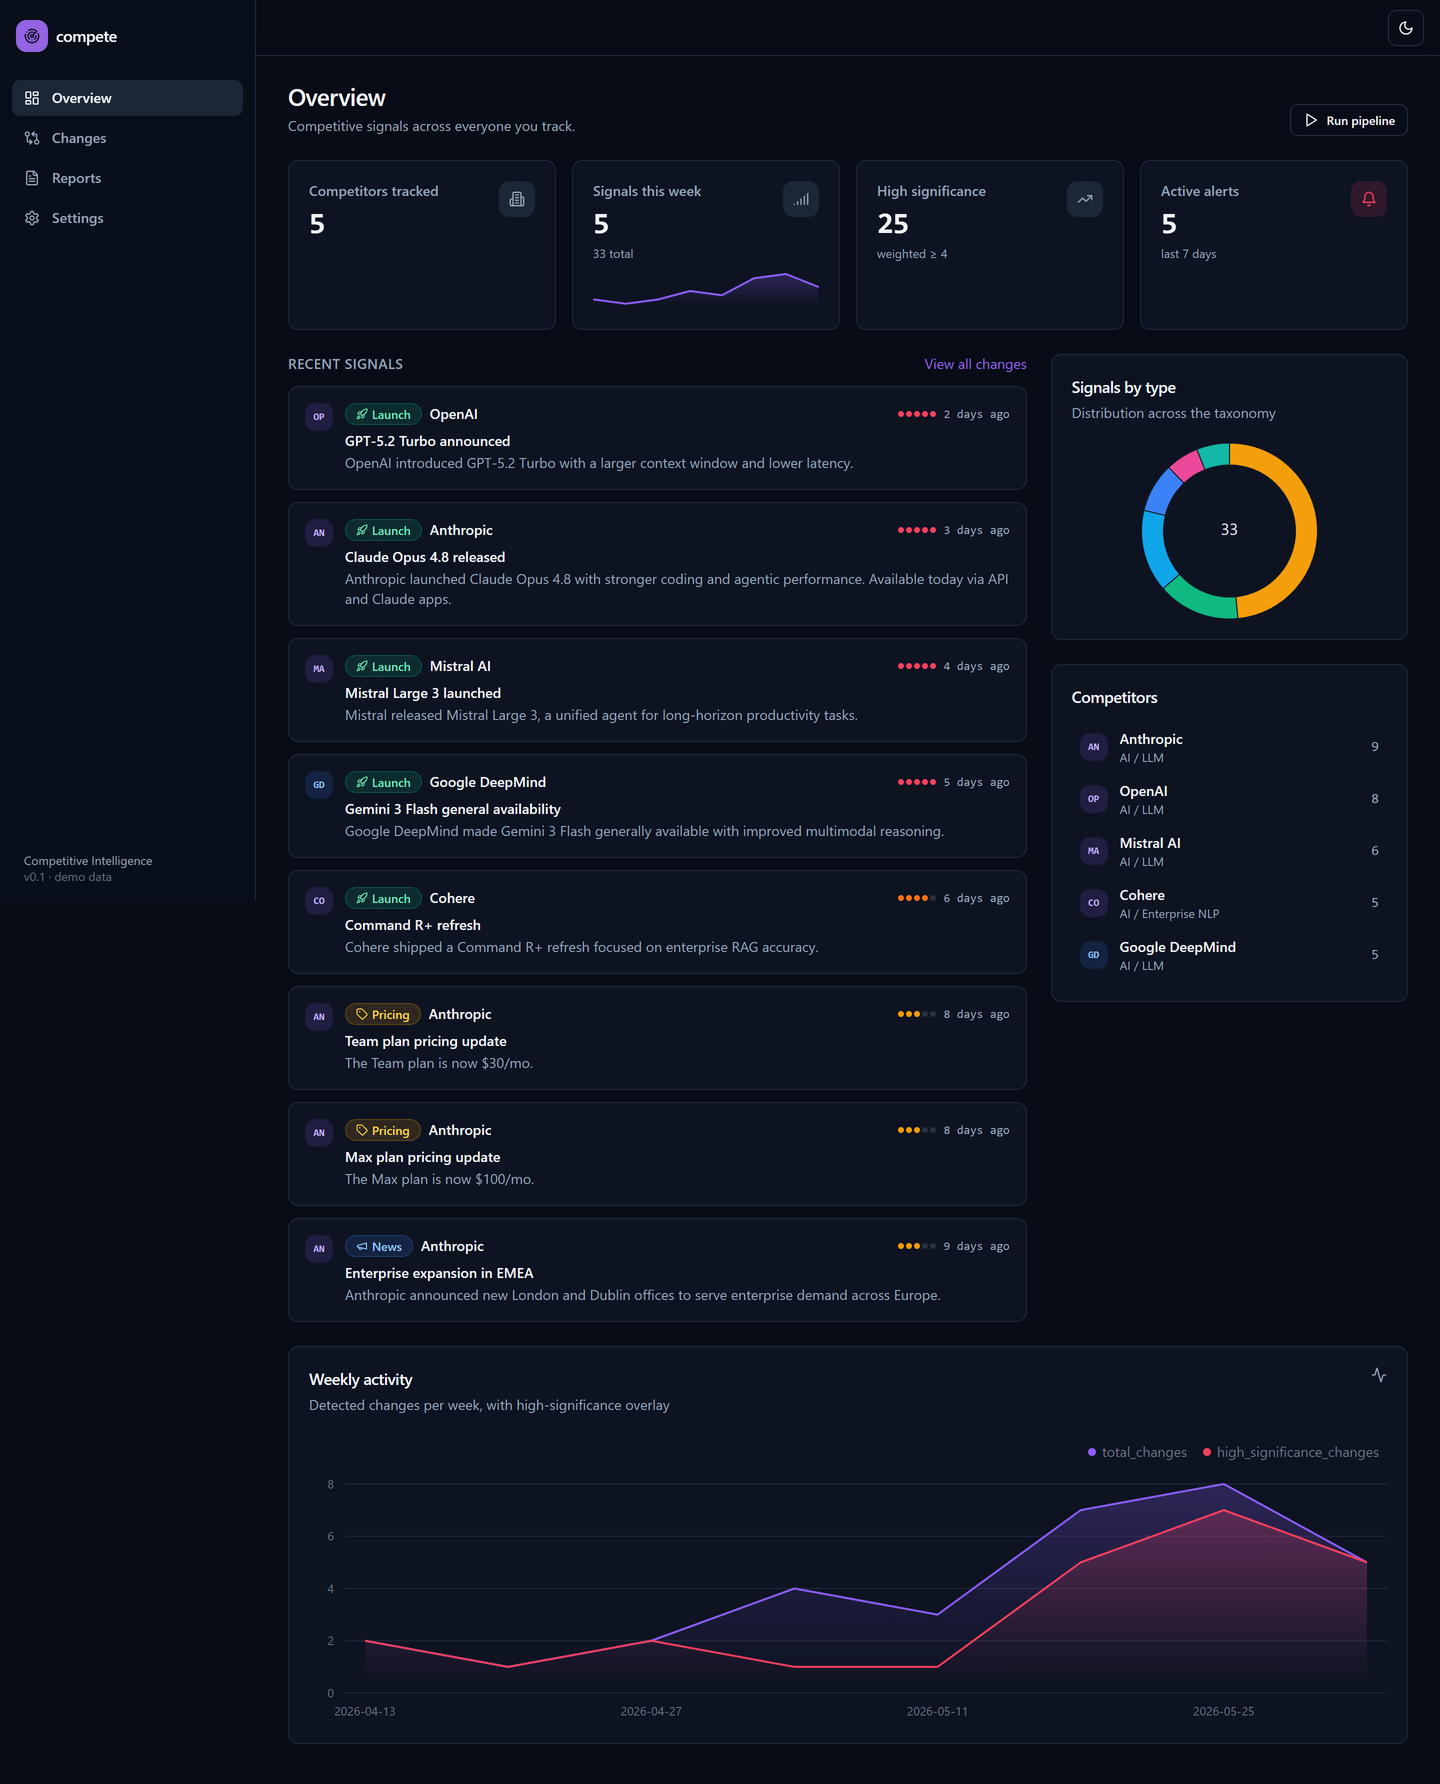The image size is (1440, 1784).
Task: Open Reports in the sidebar
Action: 127,178
